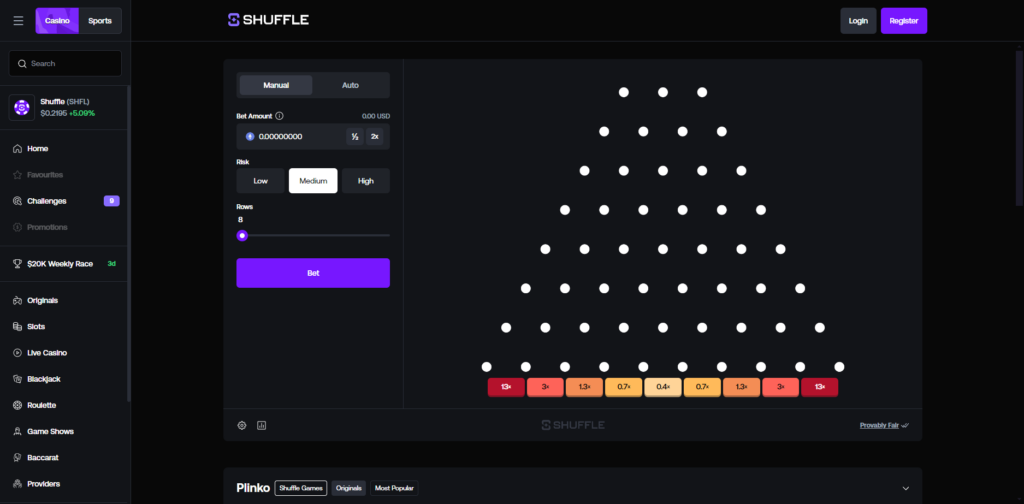Click the Provably Fair checkmark icon
This screenshot has height=504, width=1024.
pyautogui.click(x=905, y=426)
